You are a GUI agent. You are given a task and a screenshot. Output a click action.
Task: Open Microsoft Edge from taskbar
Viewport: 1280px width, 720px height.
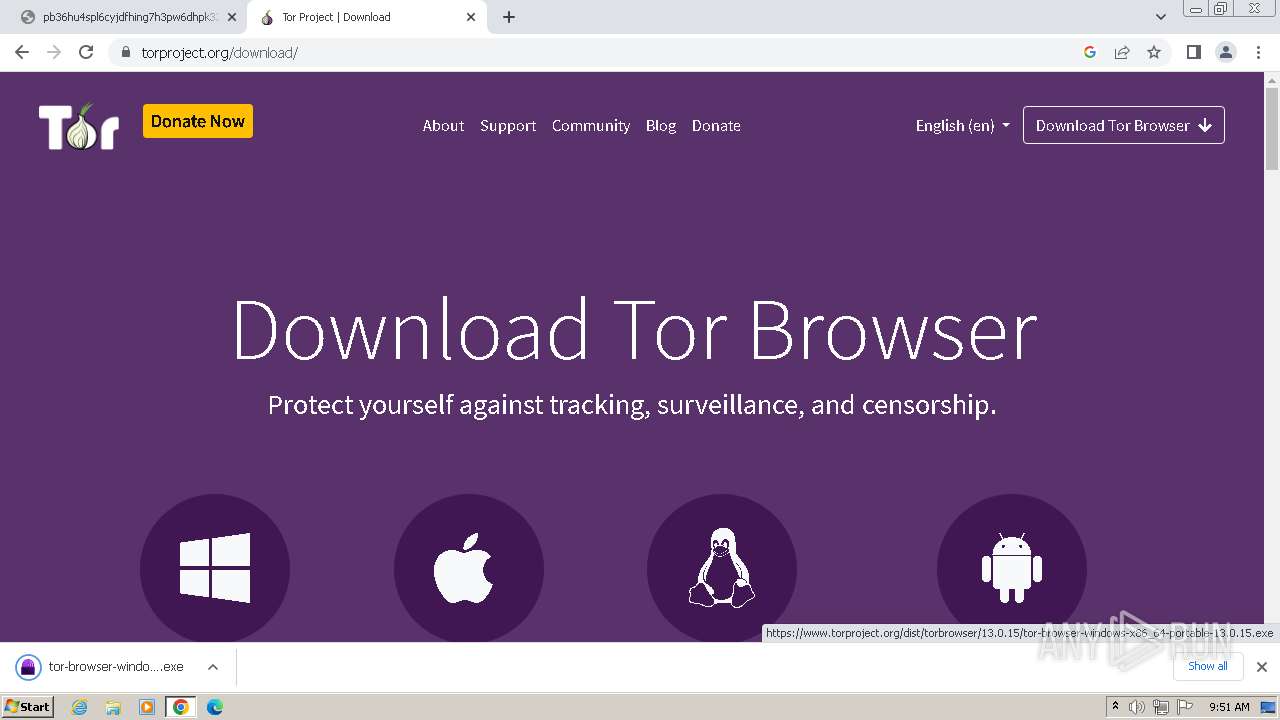pos(215,707)
